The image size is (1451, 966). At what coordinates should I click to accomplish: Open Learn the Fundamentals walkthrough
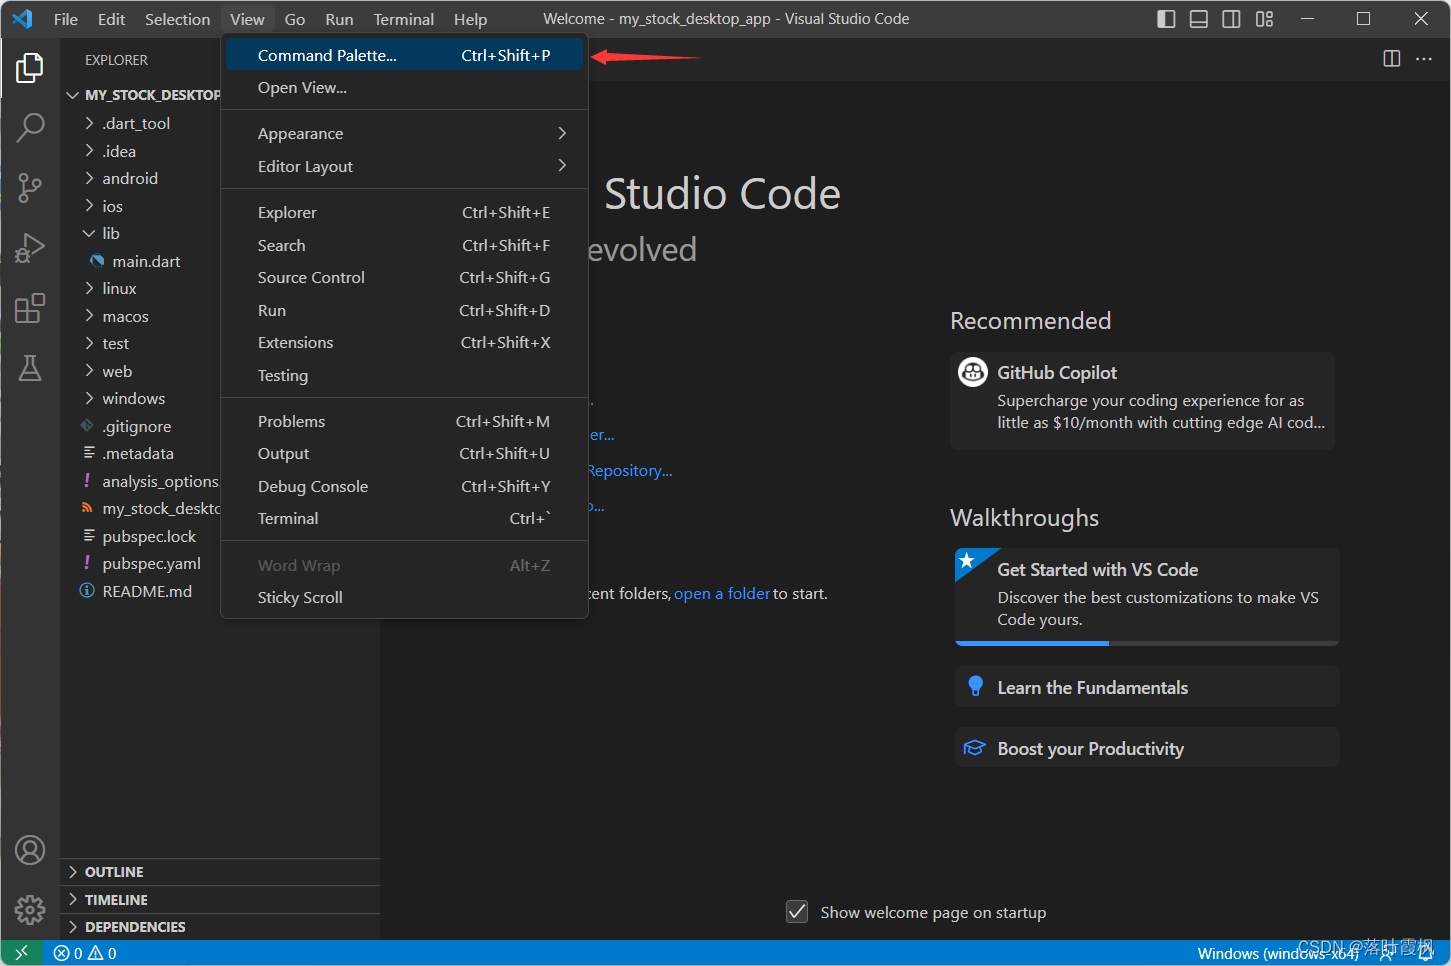click(1147, 687)
